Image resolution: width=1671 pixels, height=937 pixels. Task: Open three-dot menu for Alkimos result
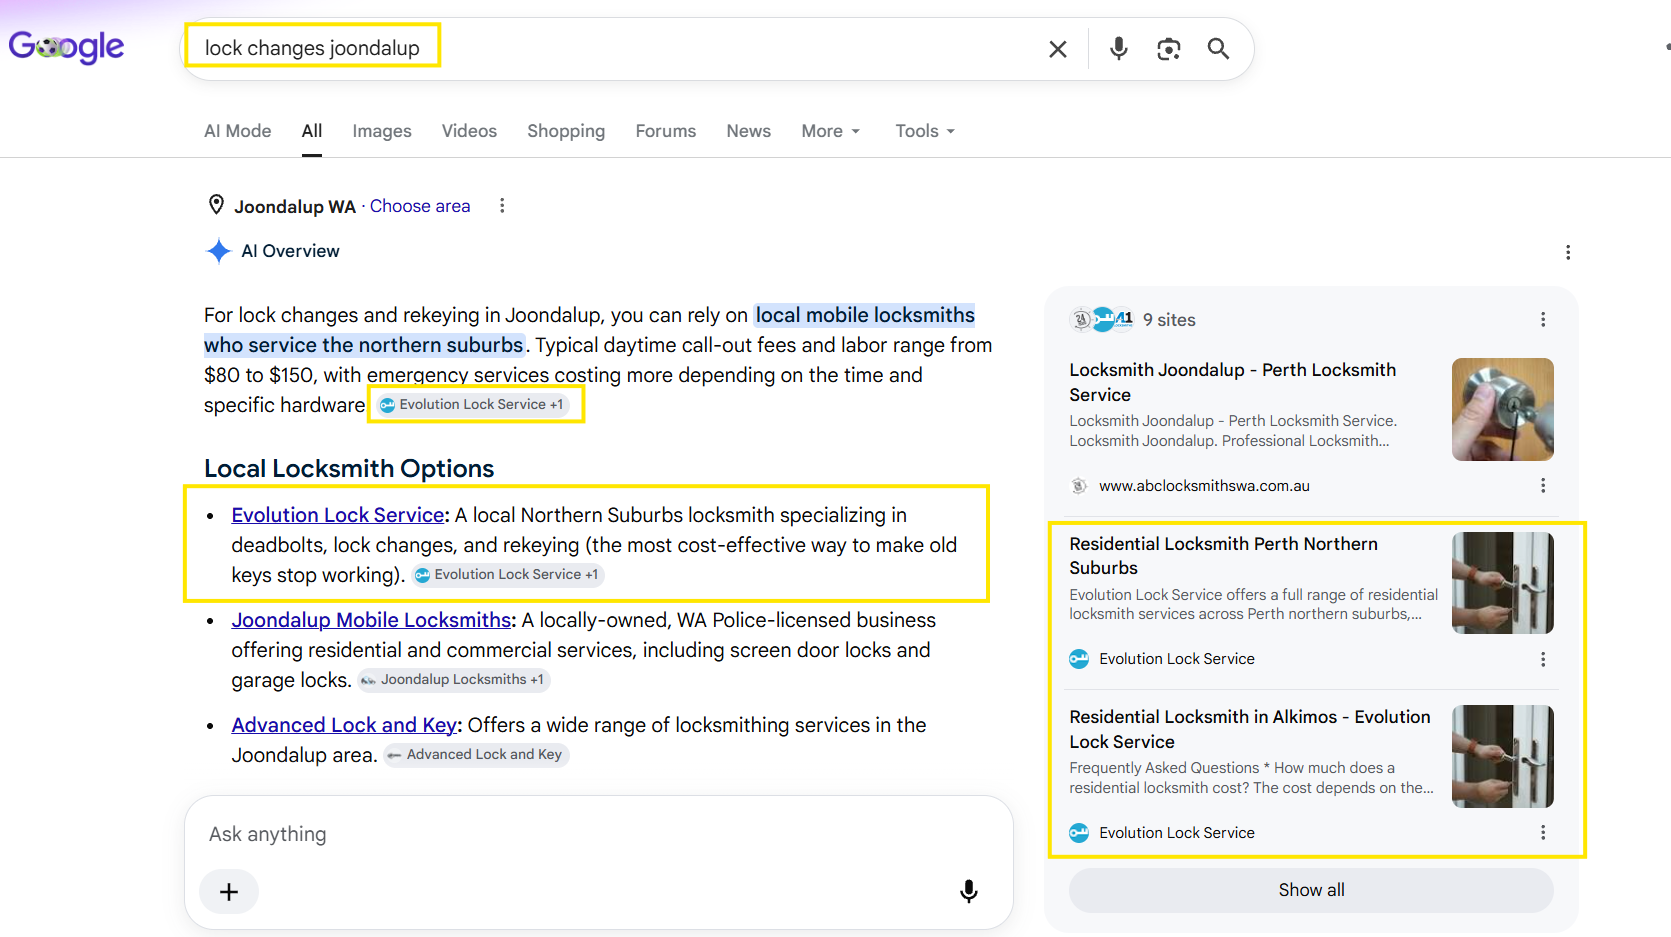[x=1543, y=832]
